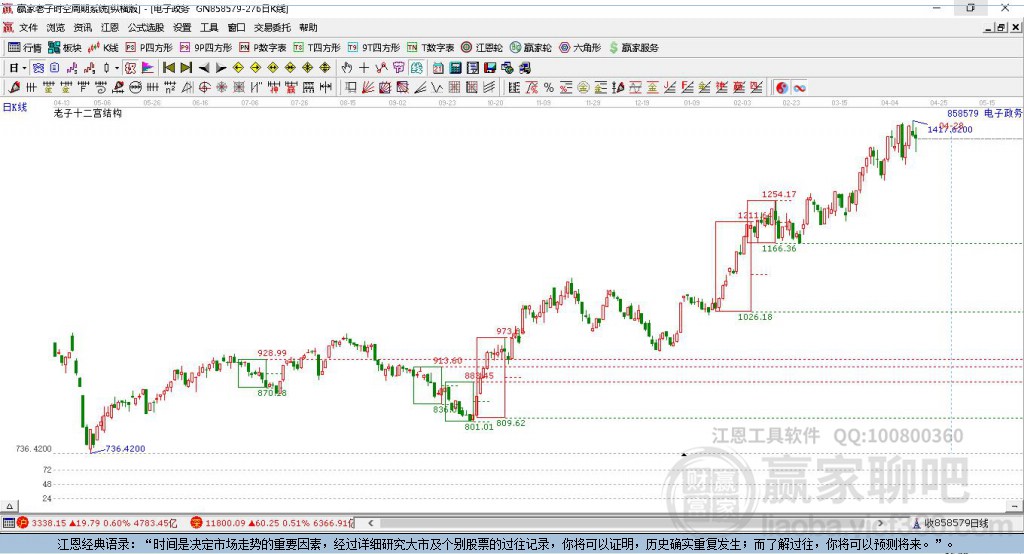Image resolution: width=1024 pixels, height=554 pixels.
Task: Click the 收858579日线 status bar entry
Action: 952,523
